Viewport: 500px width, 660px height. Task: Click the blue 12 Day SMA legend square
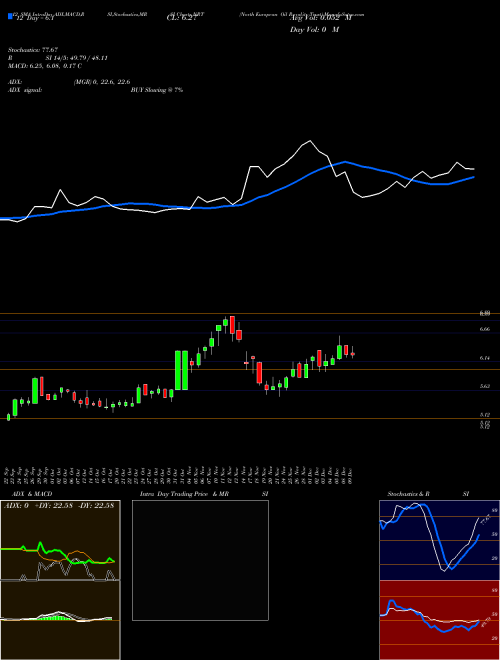tap(10, 16)
